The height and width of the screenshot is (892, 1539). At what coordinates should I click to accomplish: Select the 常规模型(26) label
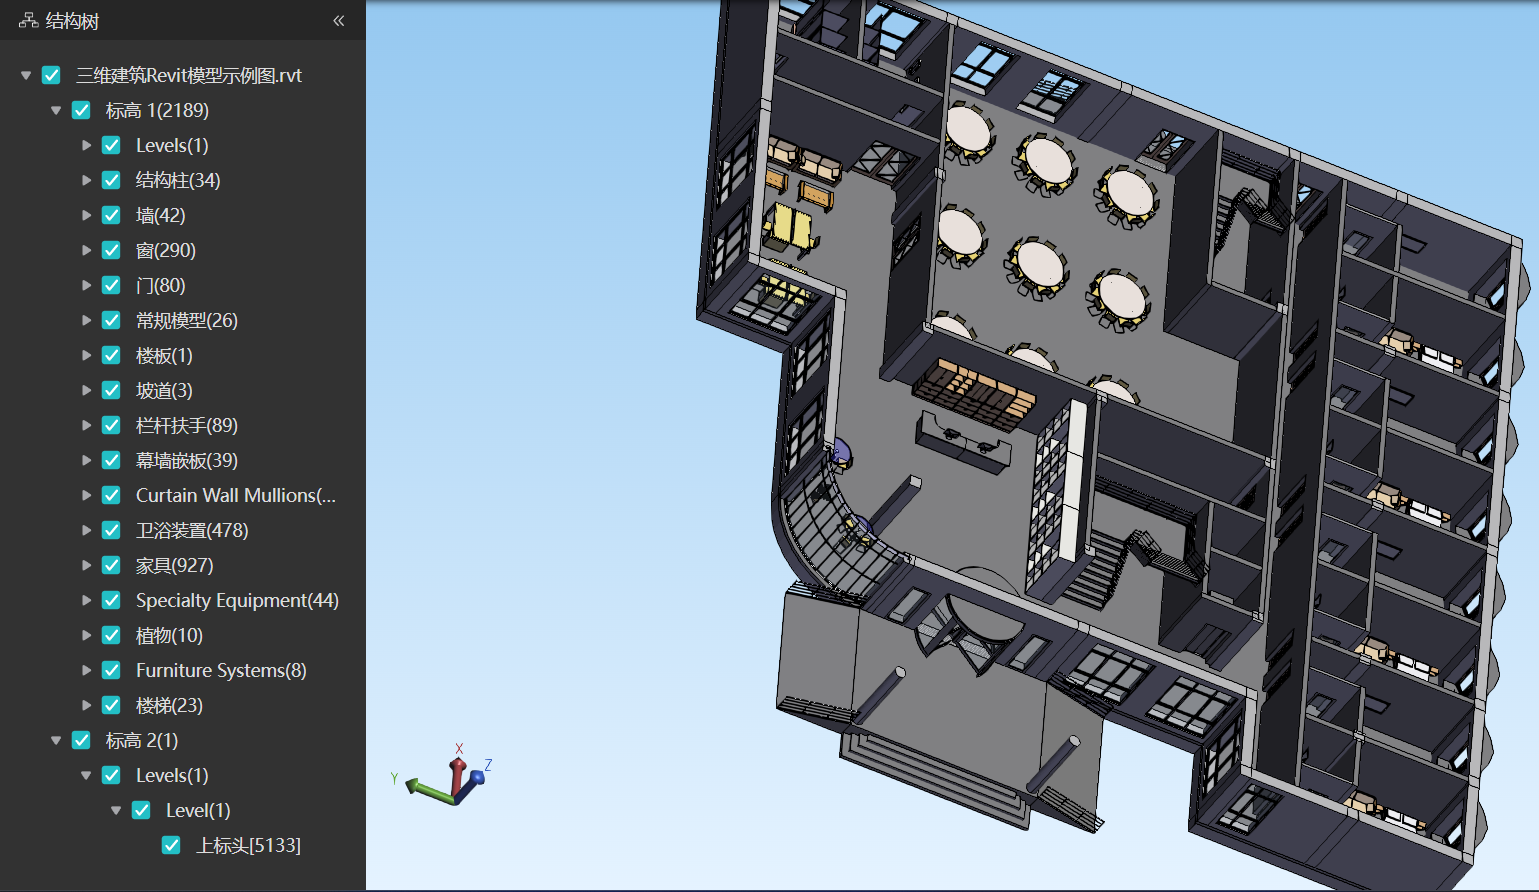[x=187, y=320]
